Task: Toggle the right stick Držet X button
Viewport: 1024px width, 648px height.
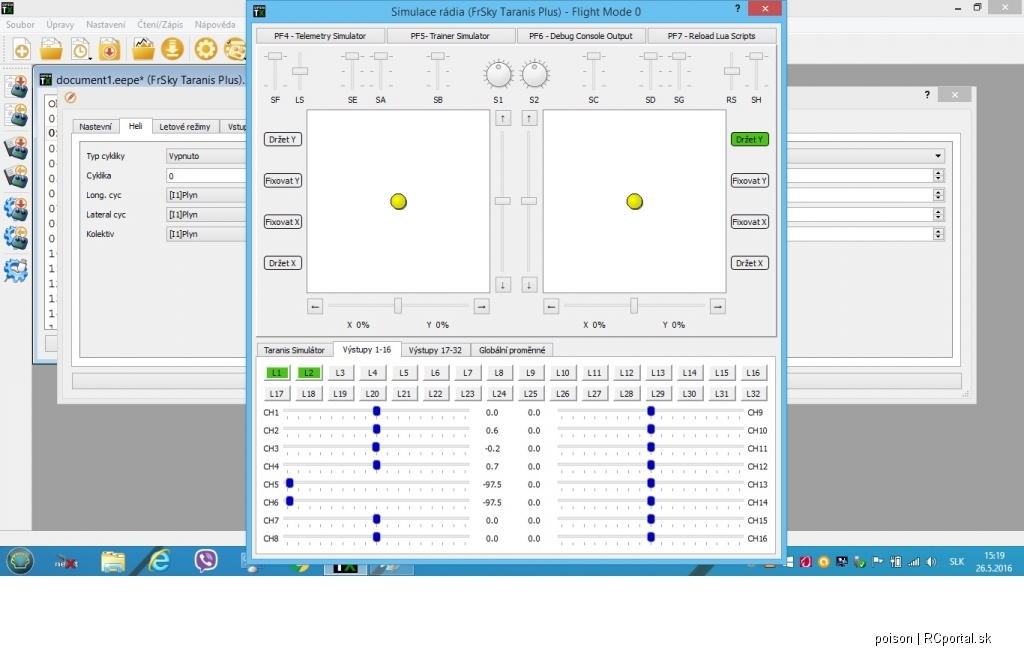Action: coord(750,263)
